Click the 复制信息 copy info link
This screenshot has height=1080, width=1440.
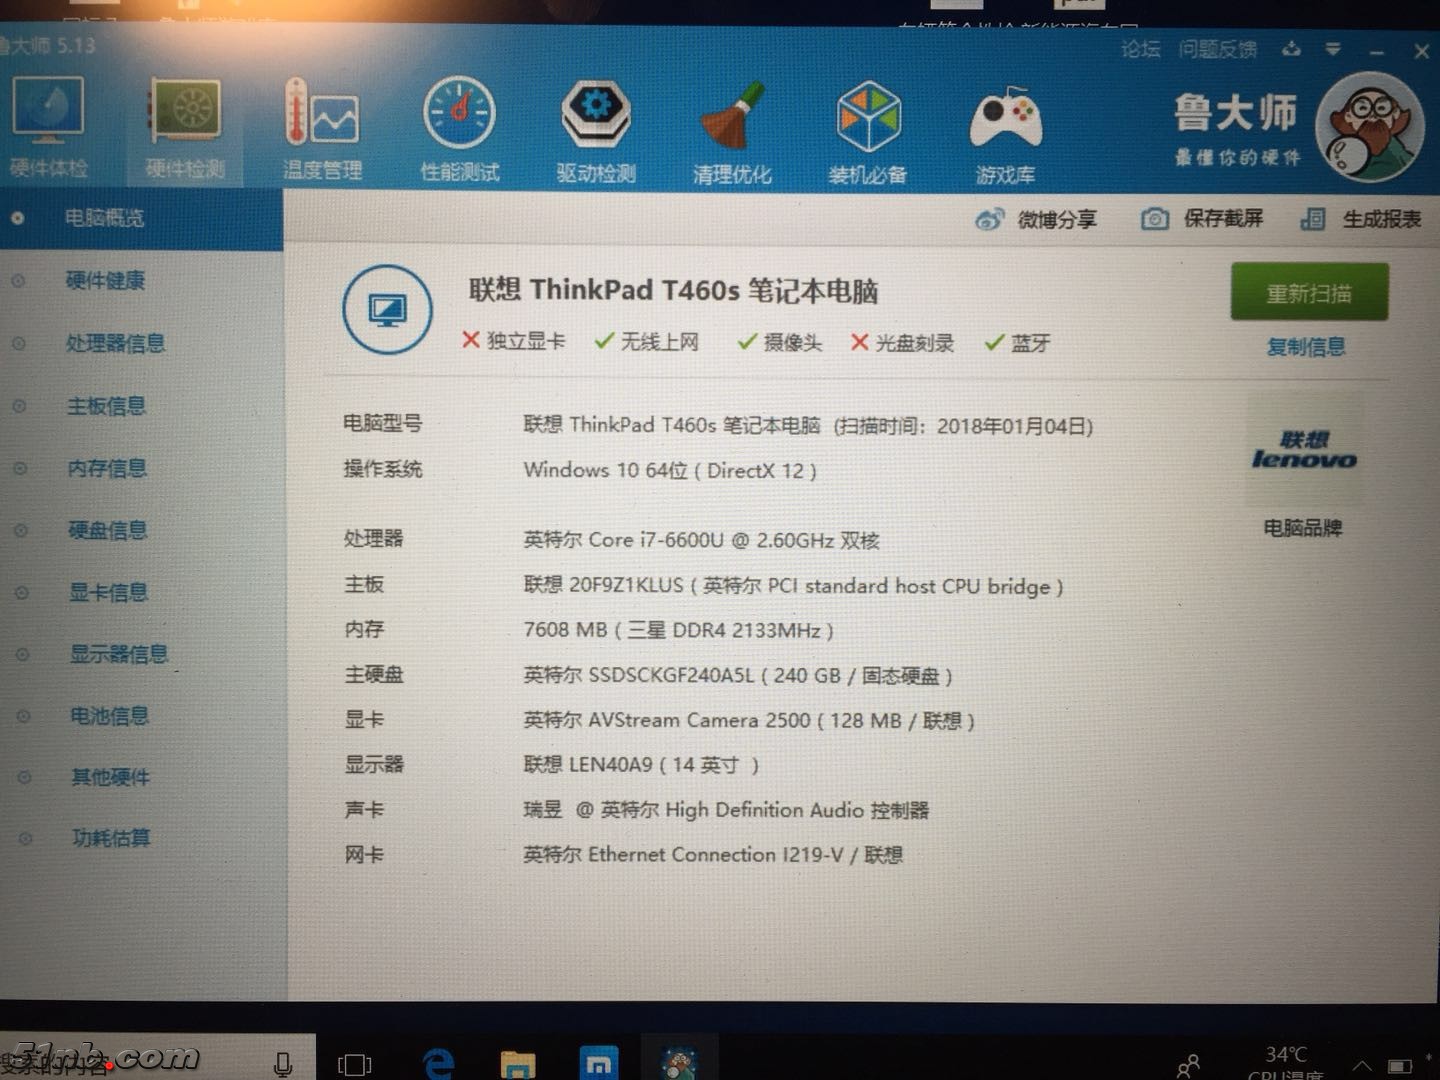1306,347
